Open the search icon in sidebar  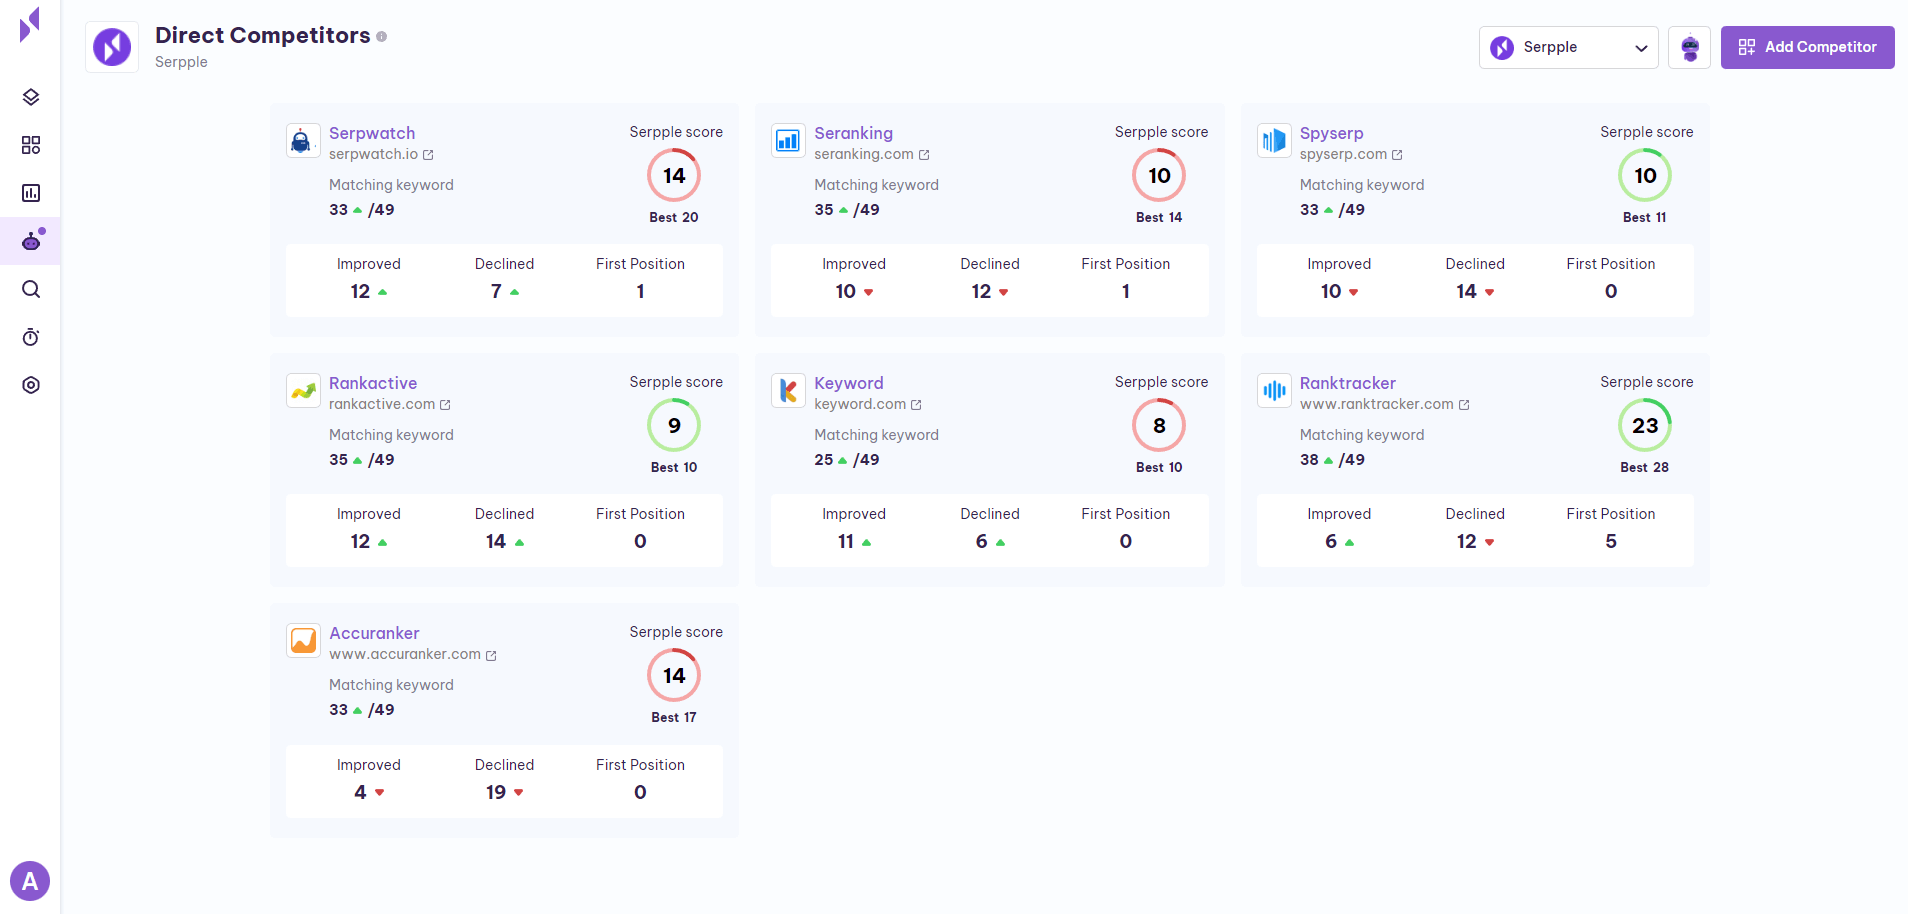click(31, 289)
